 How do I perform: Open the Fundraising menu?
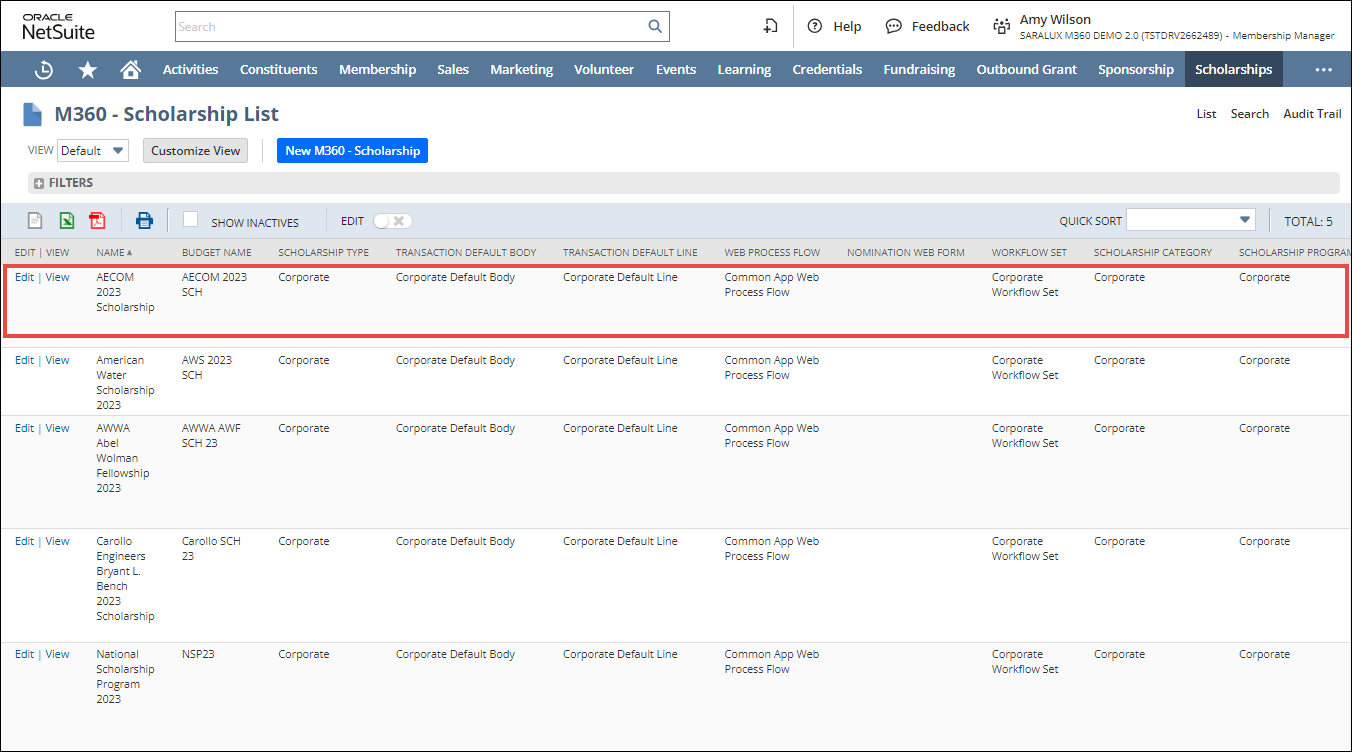point(918,70)
